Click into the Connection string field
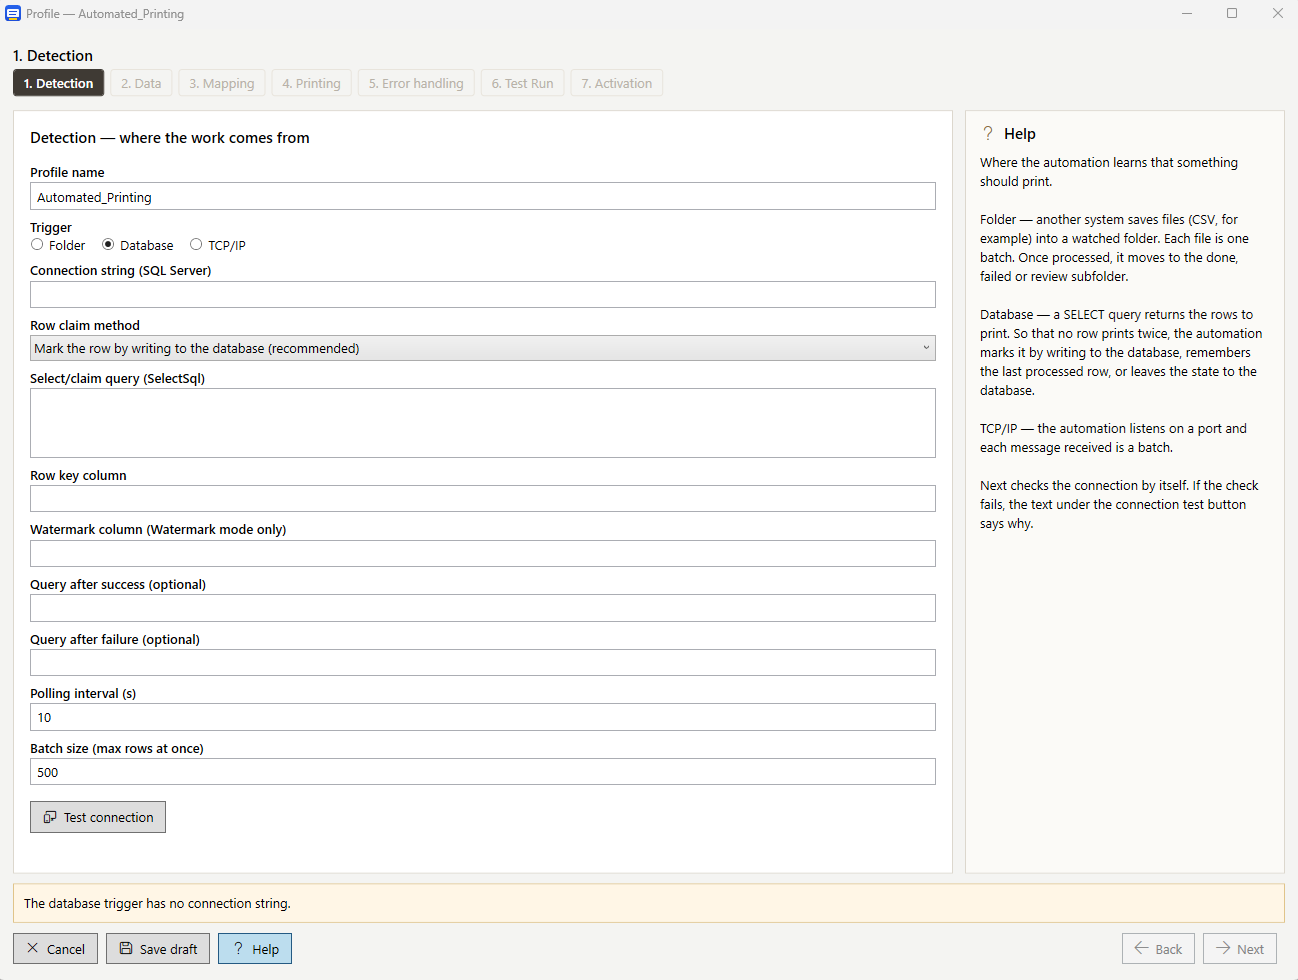The height and width of the screenshot is (980, 1298). point(483,294)
